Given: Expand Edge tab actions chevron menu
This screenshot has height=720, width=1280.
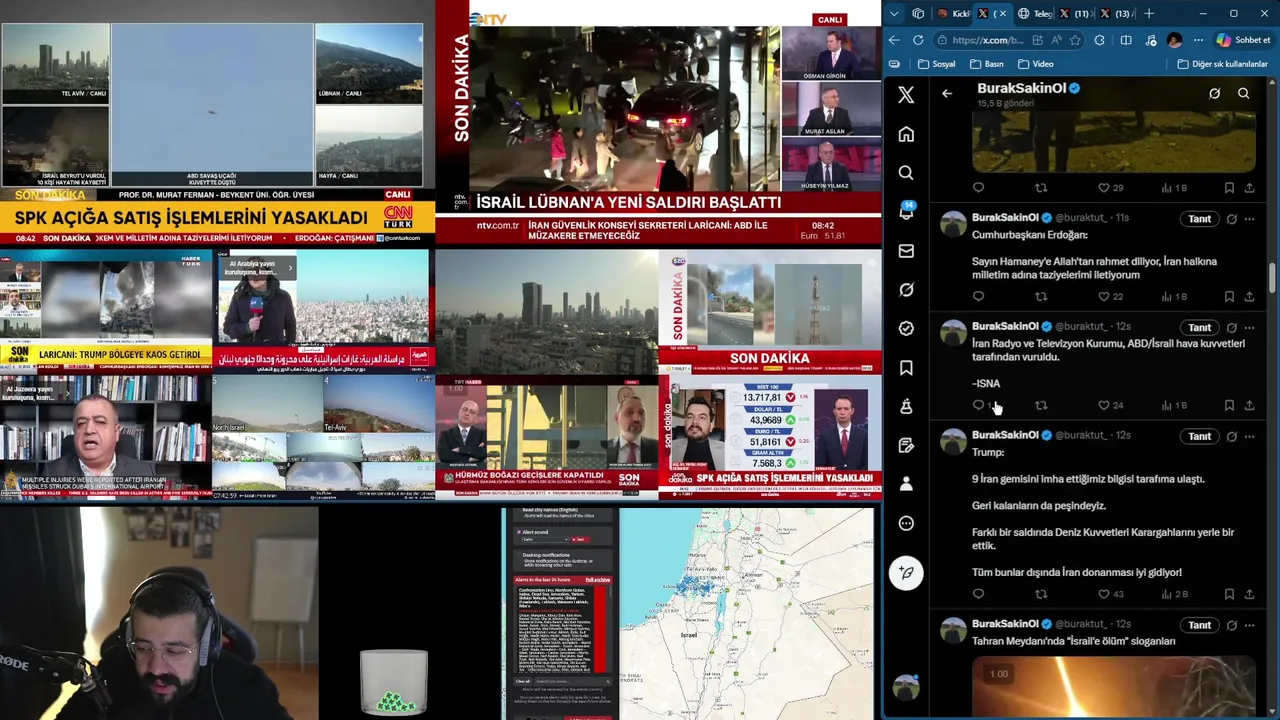Looking at the screenshot, I should point(894,14).
